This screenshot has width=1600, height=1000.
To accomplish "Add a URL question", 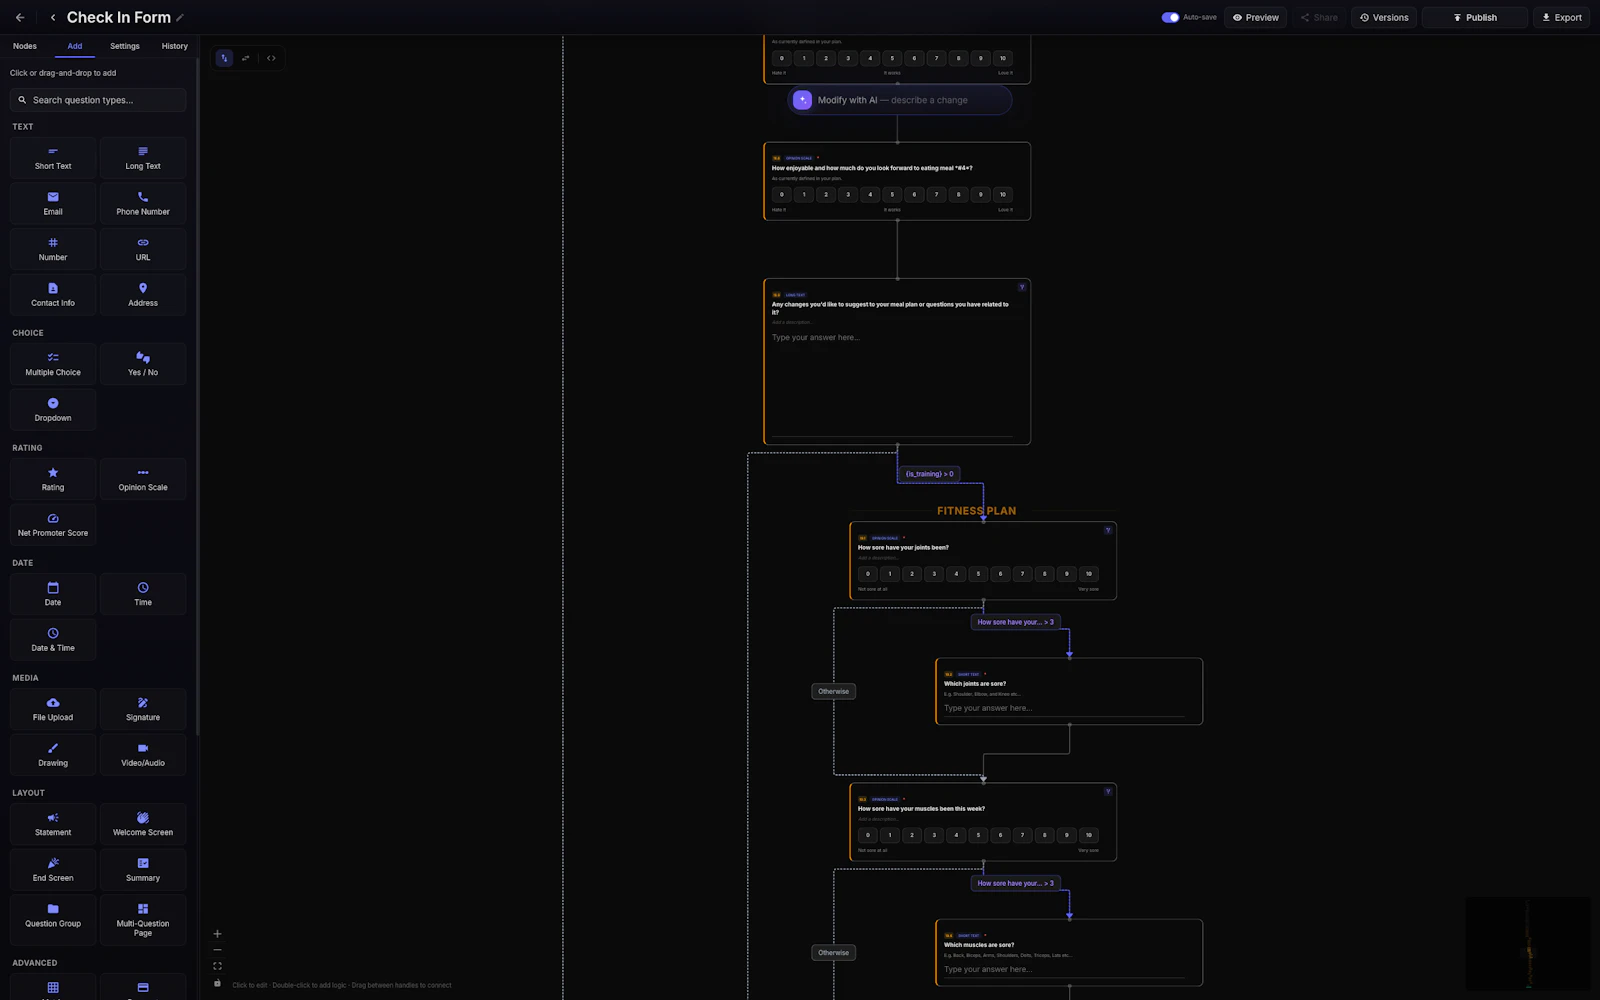I will (x=143, y=249).
